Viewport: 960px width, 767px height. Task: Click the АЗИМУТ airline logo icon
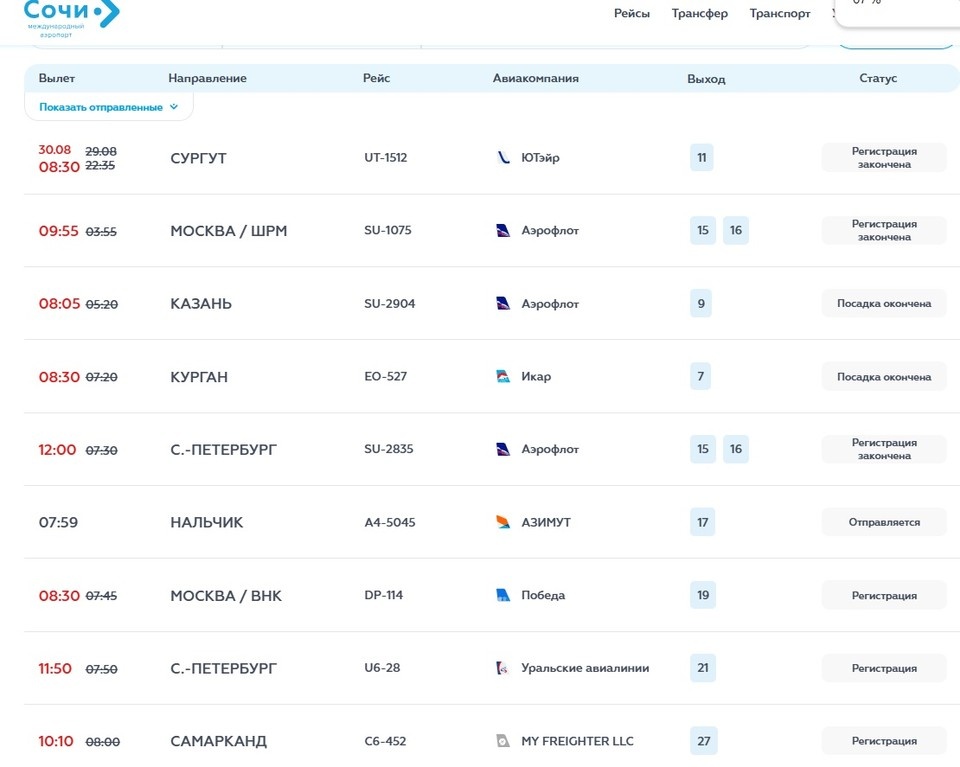coord(503,522)
